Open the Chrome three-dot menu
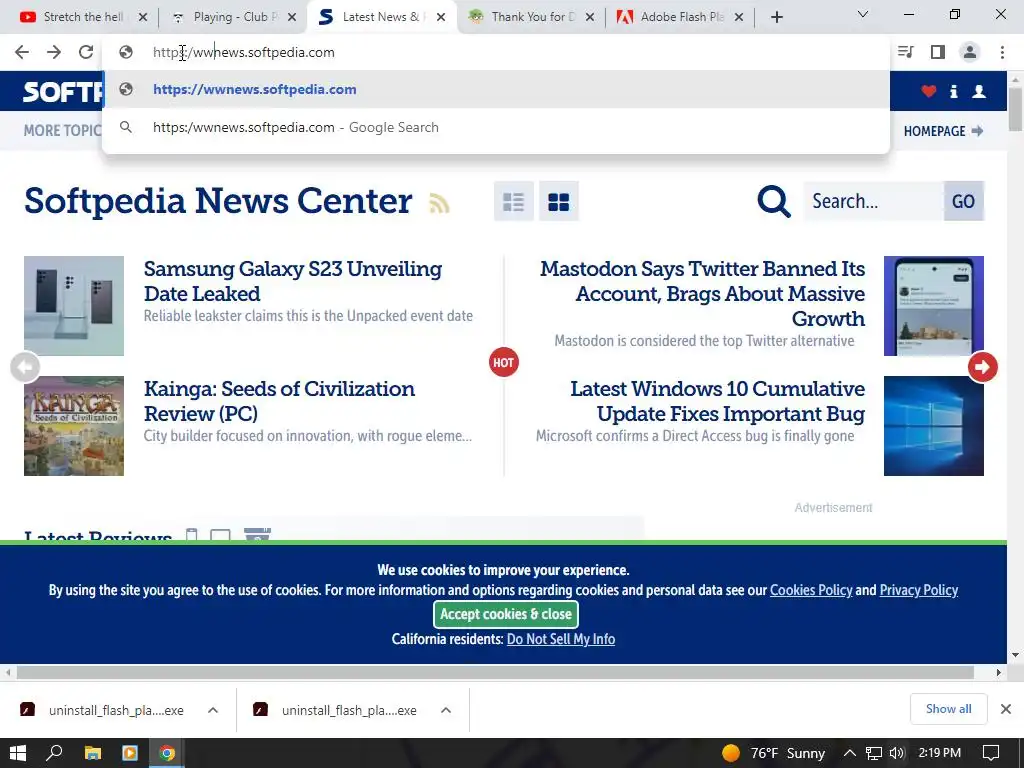This screenshot has width=1024, height=768. click(x=1002, y=52)
